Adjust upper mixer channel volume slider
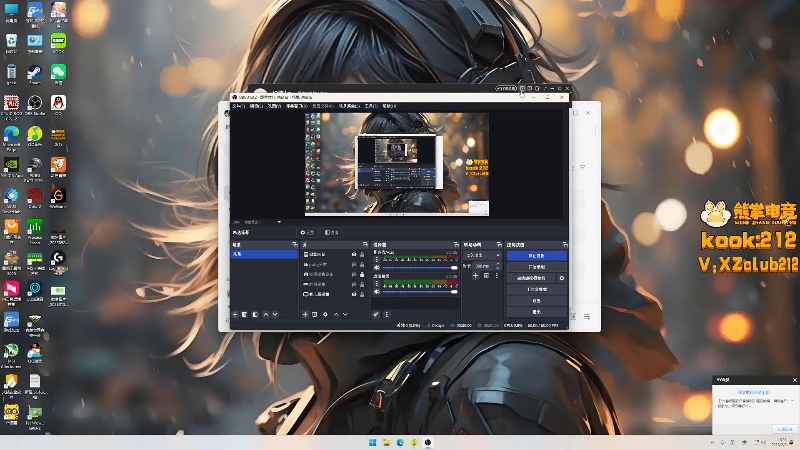The image size is (800, 450). pos(420,267)
